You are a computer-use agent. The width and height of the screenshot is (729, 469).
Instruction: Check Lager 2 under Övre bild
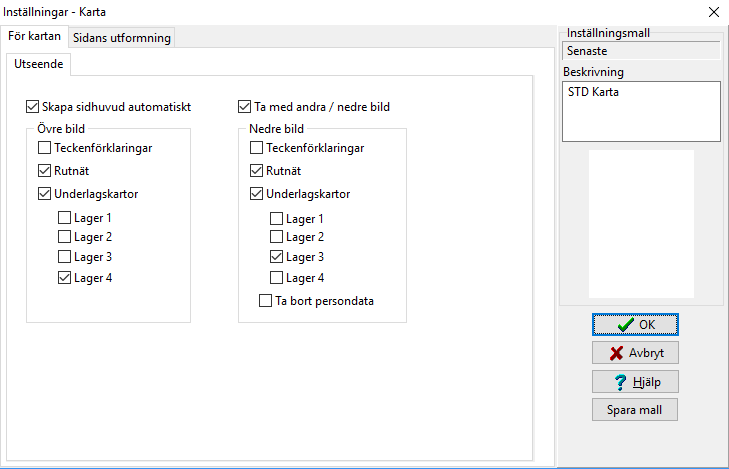[64, 237]
